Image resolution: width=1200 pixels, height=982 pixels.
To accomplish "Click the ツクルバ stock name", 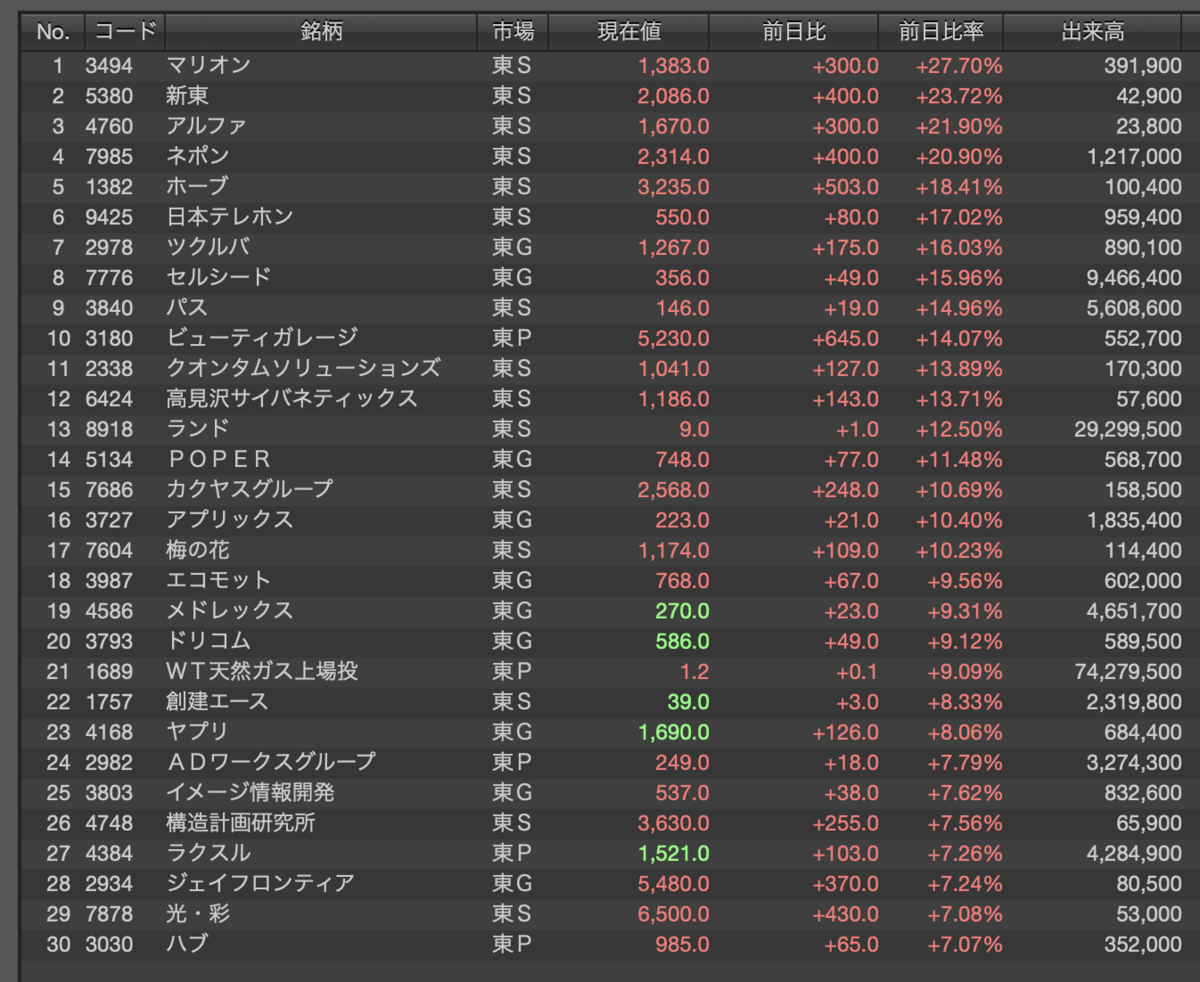I will (x=208, y=247).
